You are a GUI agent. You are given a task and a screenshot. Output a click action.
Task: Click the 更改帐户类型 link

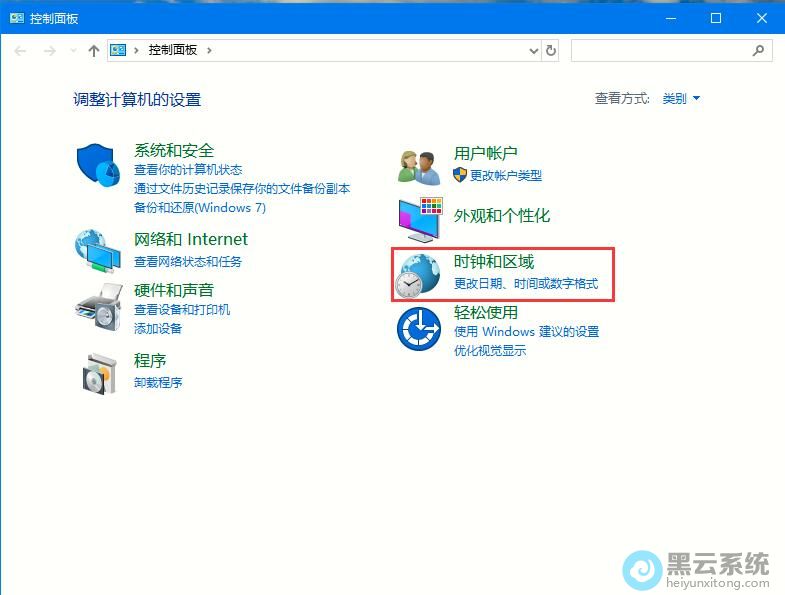tap(505, 175)
